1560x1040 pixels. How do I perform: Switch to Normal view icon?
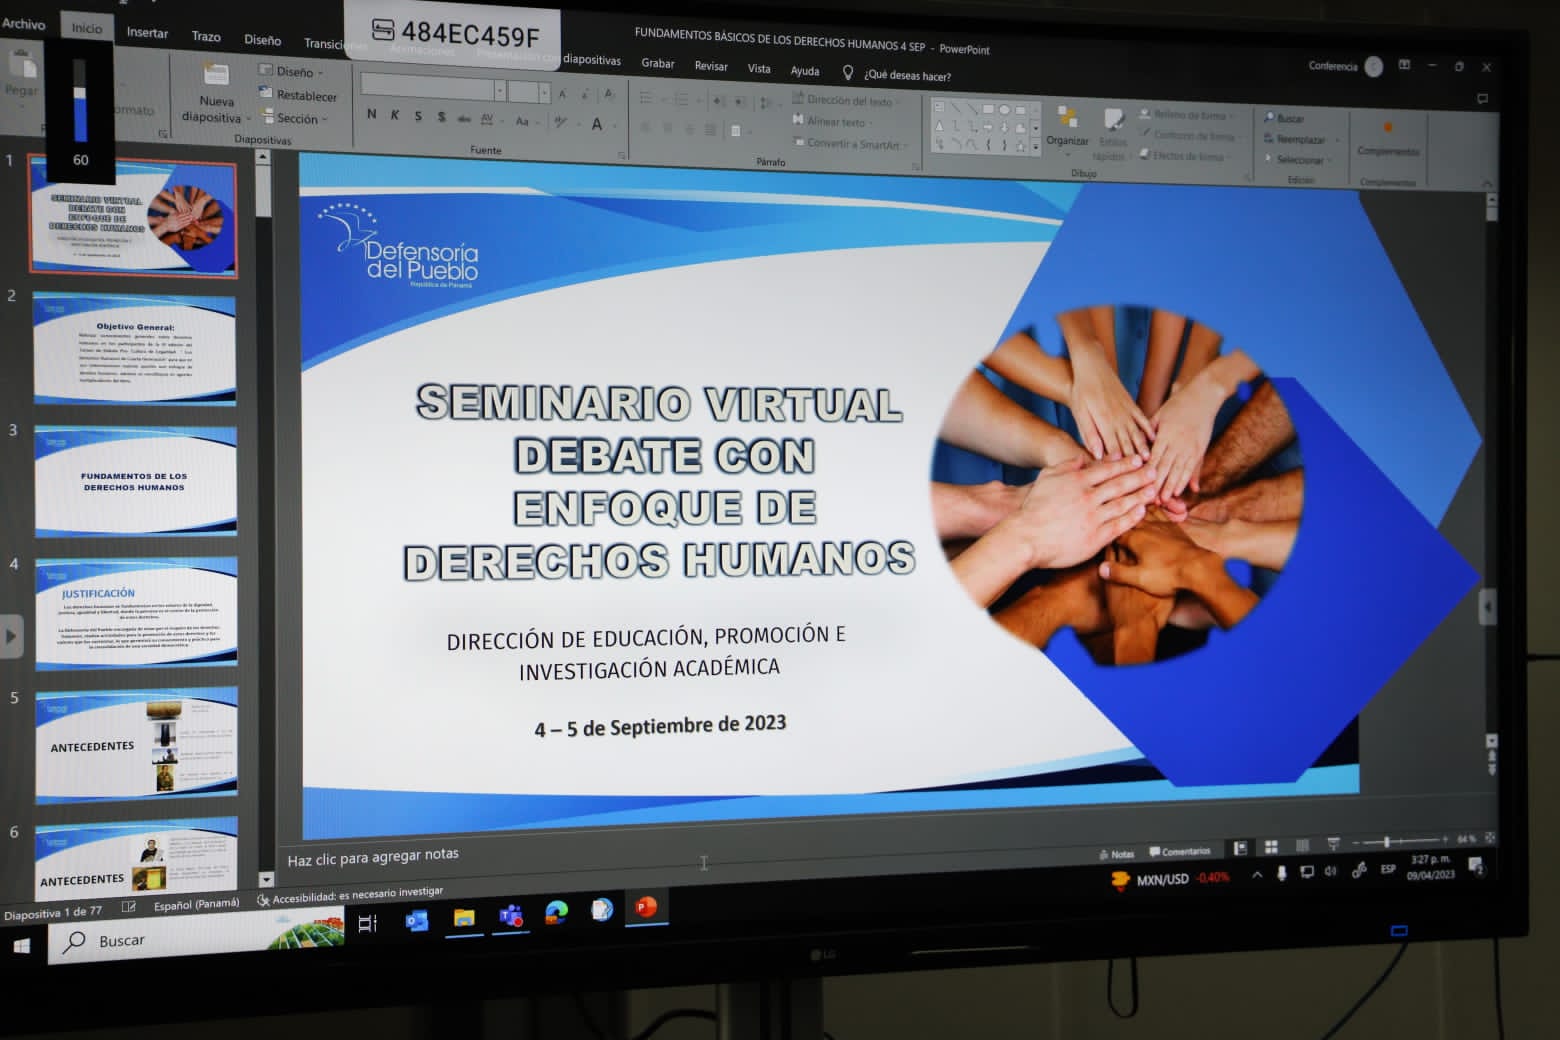click(1240, 848)
